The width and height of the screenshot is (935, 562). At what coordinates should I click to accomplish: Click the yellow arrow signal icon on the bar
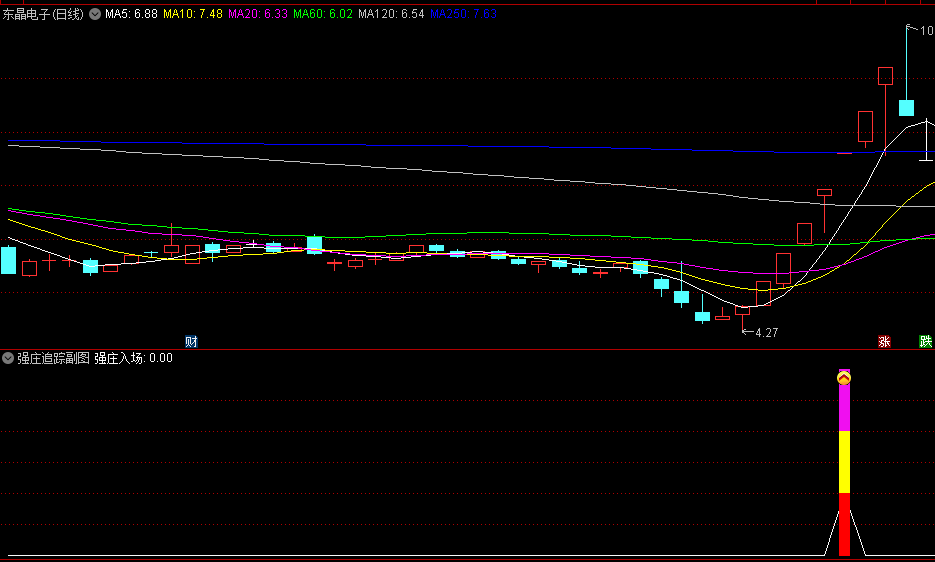(844, 378)
